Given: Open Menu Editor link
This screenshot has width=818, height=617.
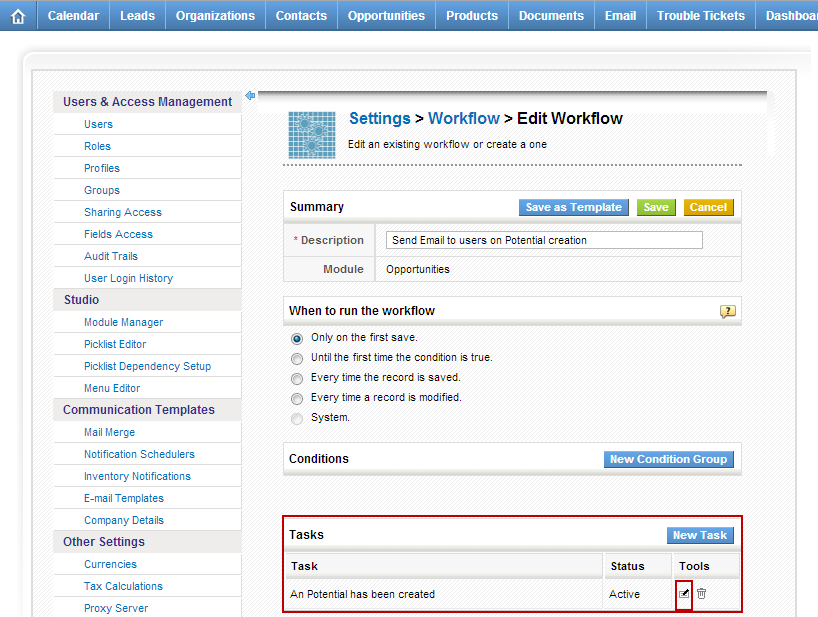Looking at the screenshot, I should pyautogui.click(x=112, y=388).
